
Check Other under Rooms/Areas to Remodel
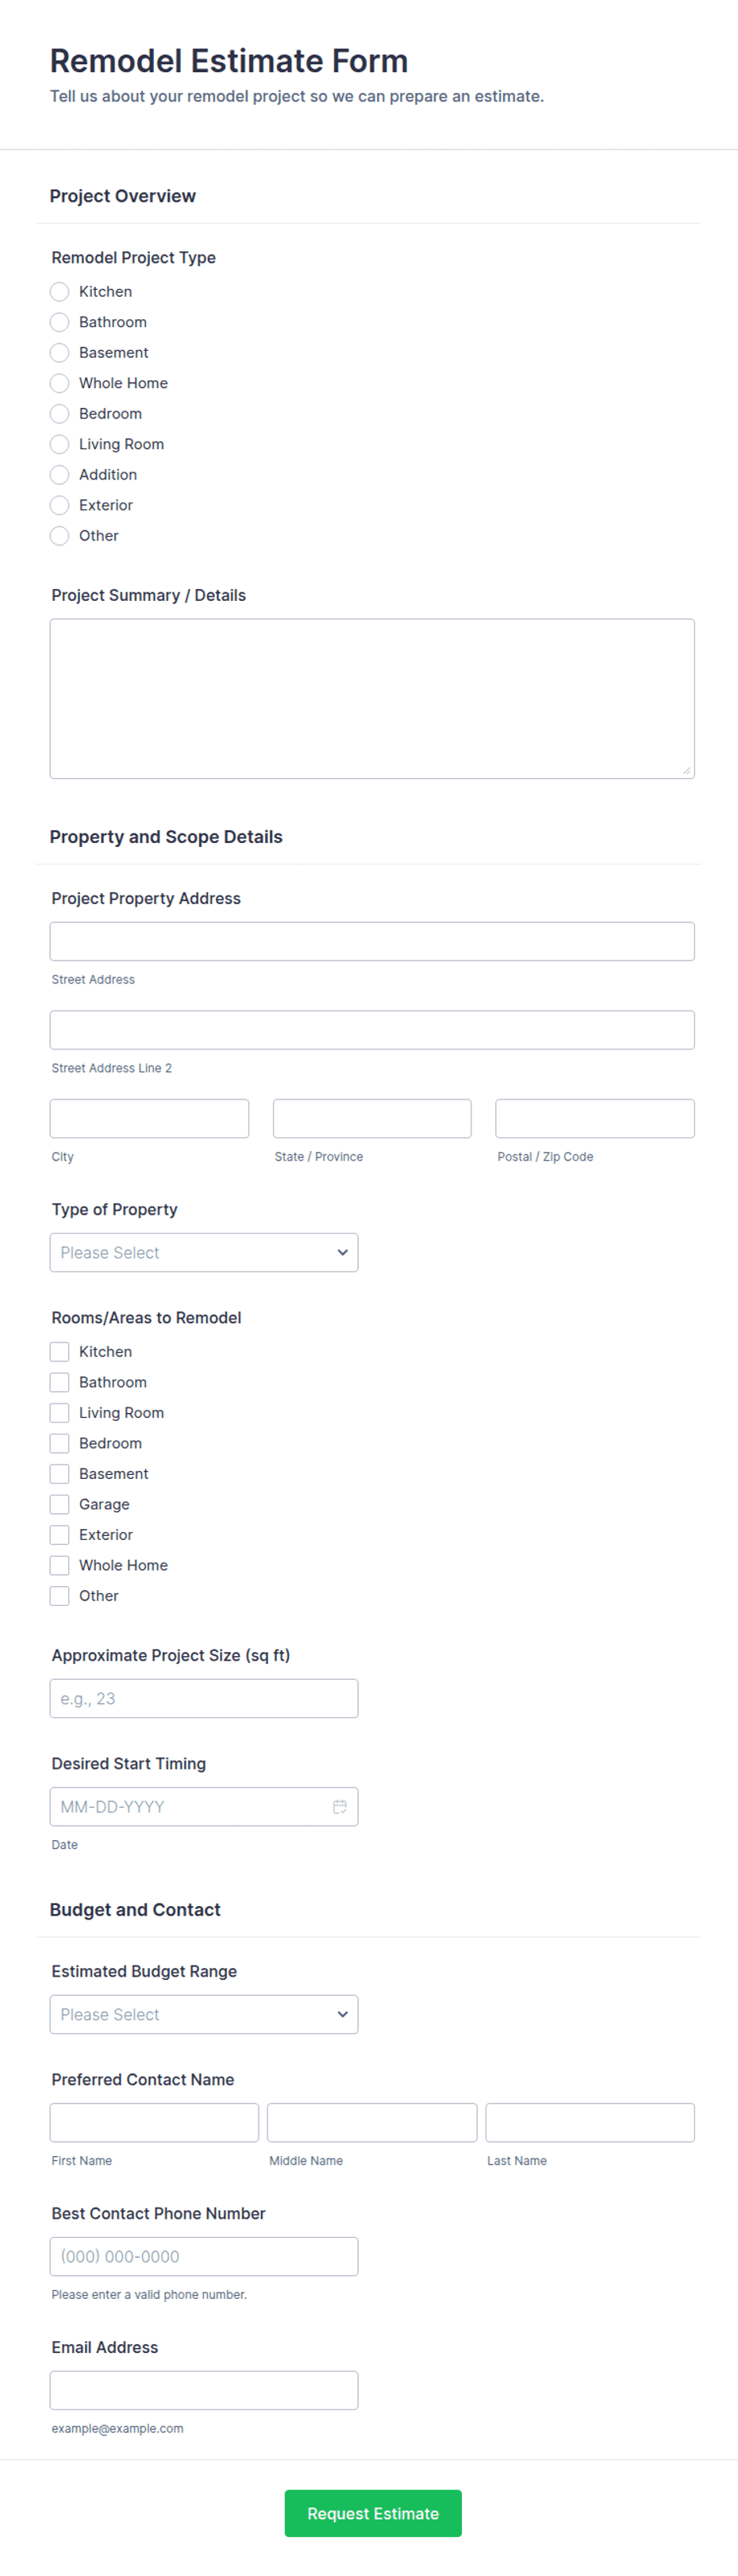pyautogui.click(x=60, y=1595)
